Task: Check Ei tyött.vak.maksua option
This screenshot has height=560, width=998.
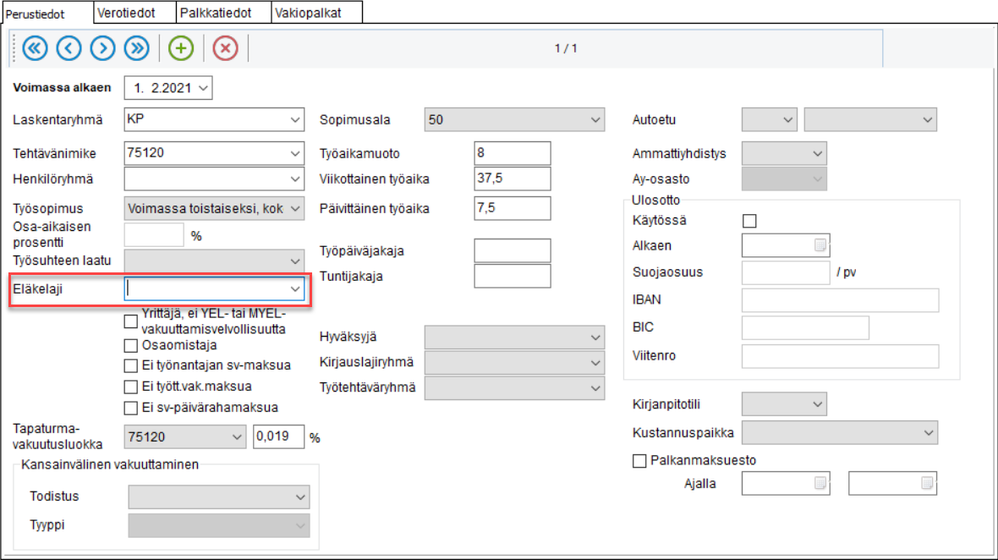Action: tap(130, 387)
